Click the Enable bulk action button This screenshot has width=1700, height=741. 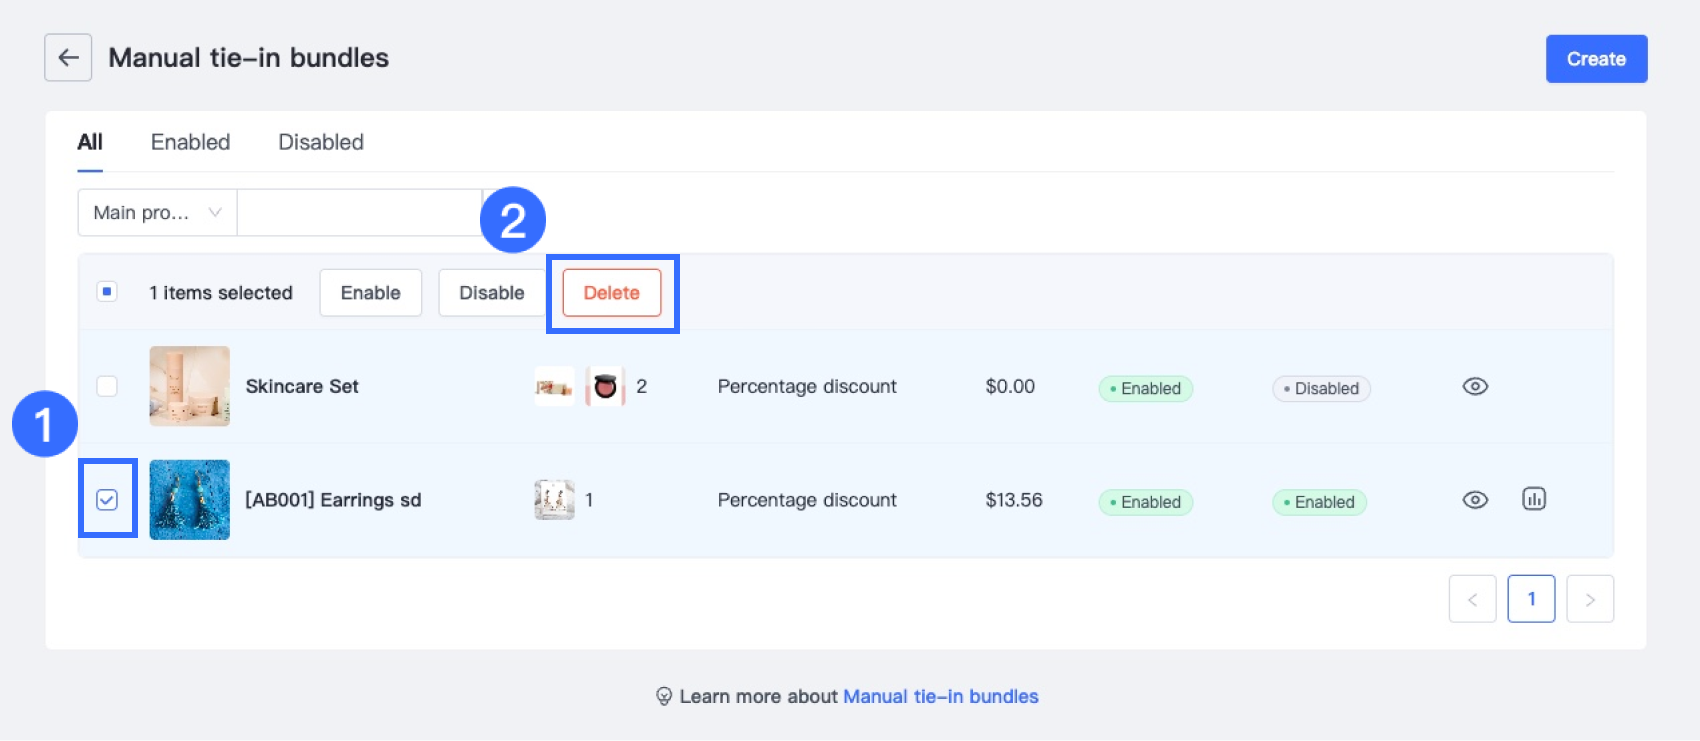[x=370, y=293]
